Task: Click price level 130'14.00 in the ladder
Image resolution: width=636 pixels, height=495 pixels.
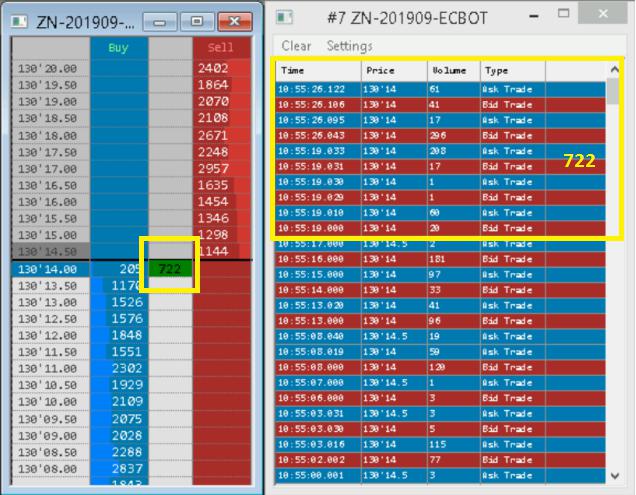Action: [x=50, y=269]
